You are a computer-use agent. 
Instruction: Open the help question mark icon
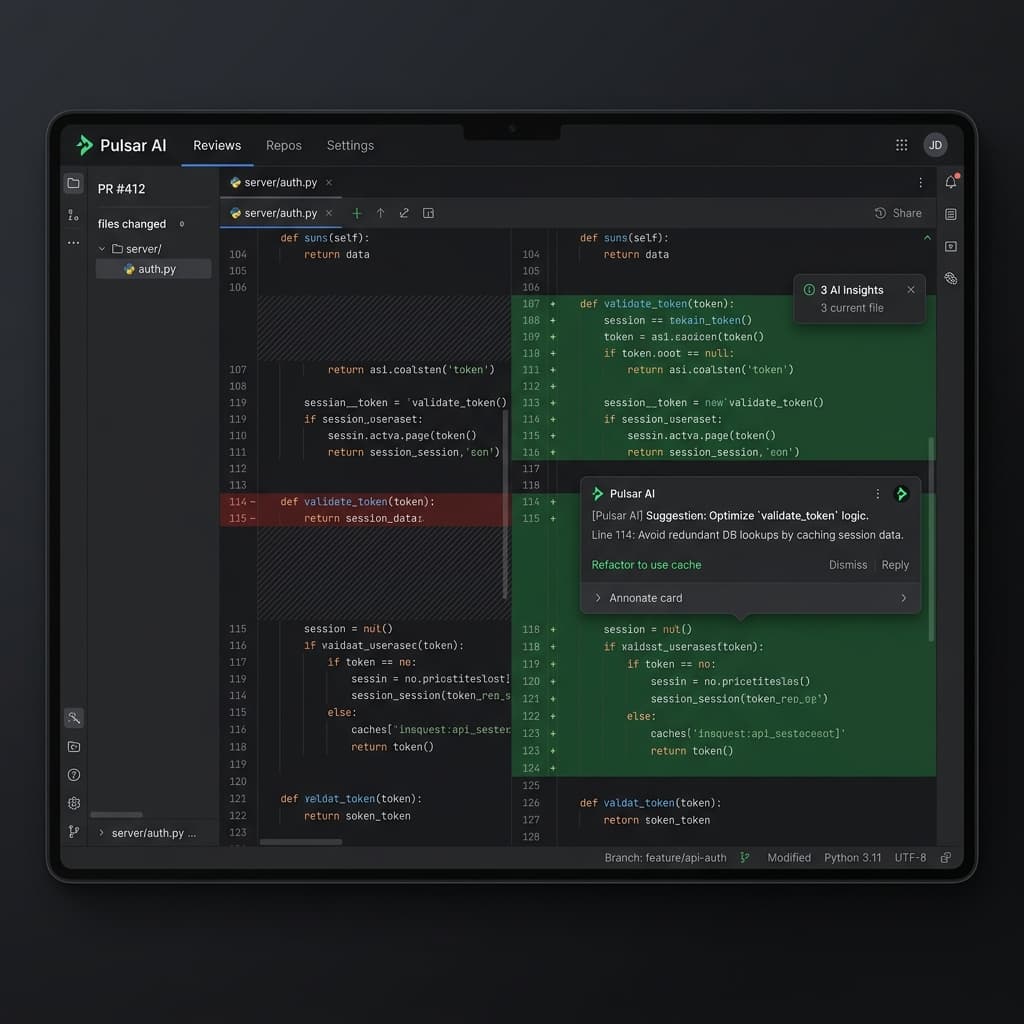coord(74,775)
